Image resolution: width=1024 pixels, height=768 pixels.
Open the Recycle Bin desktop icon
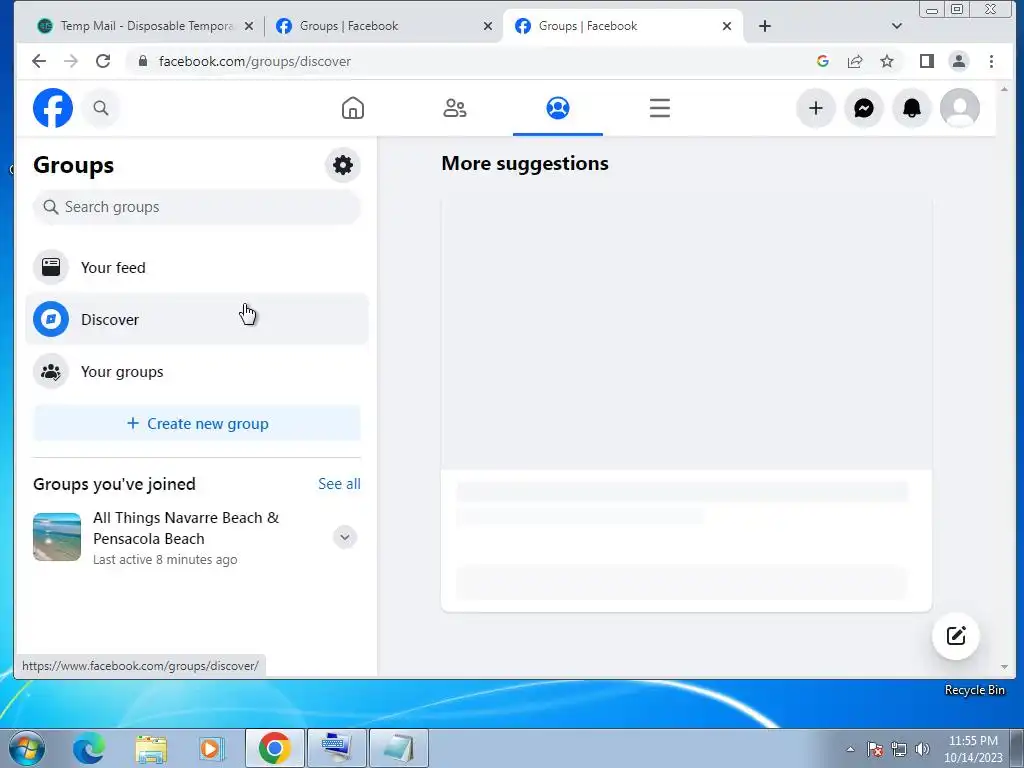(974, 690)
